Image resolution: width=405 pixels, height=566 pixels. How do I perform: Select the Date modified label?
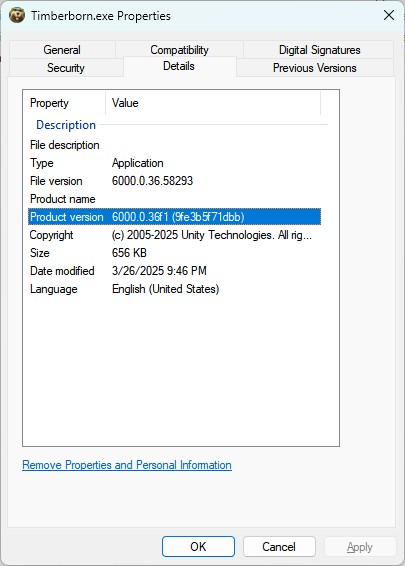click(62, 271)
